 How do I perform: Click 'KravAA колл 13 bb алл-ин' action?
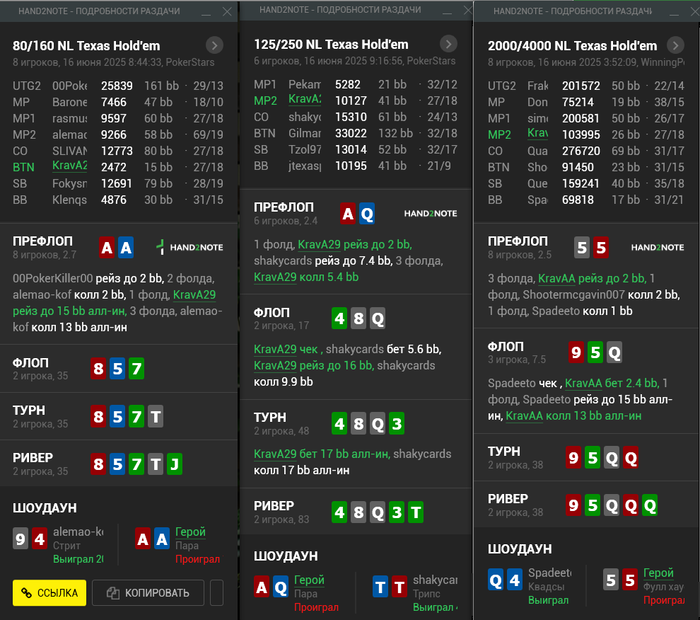574,416
